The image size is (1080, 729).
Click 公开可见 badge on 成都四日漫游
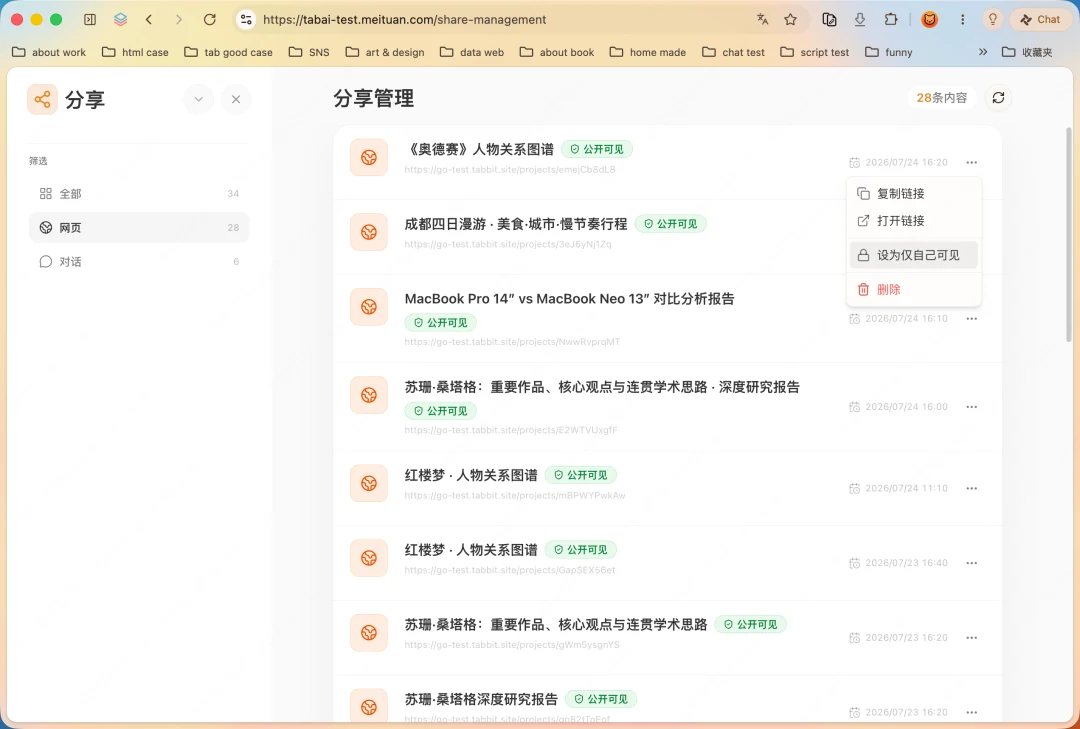[x=670, y=224]
